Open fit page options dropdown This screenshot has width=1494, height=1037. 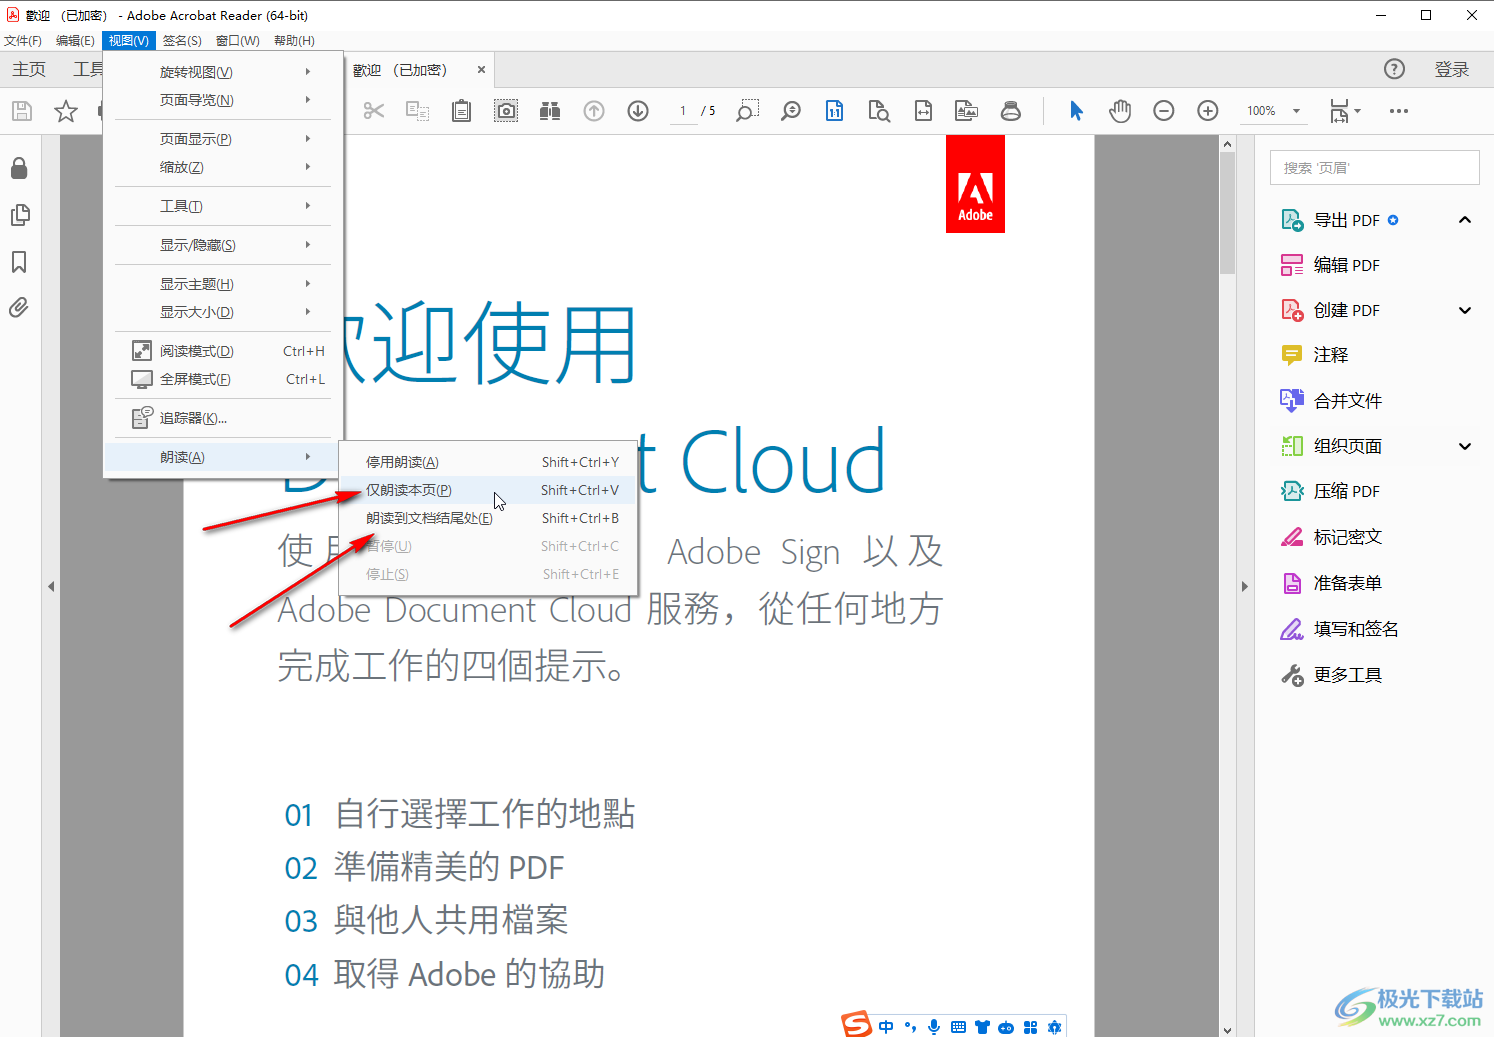[x=1345, y=111]
